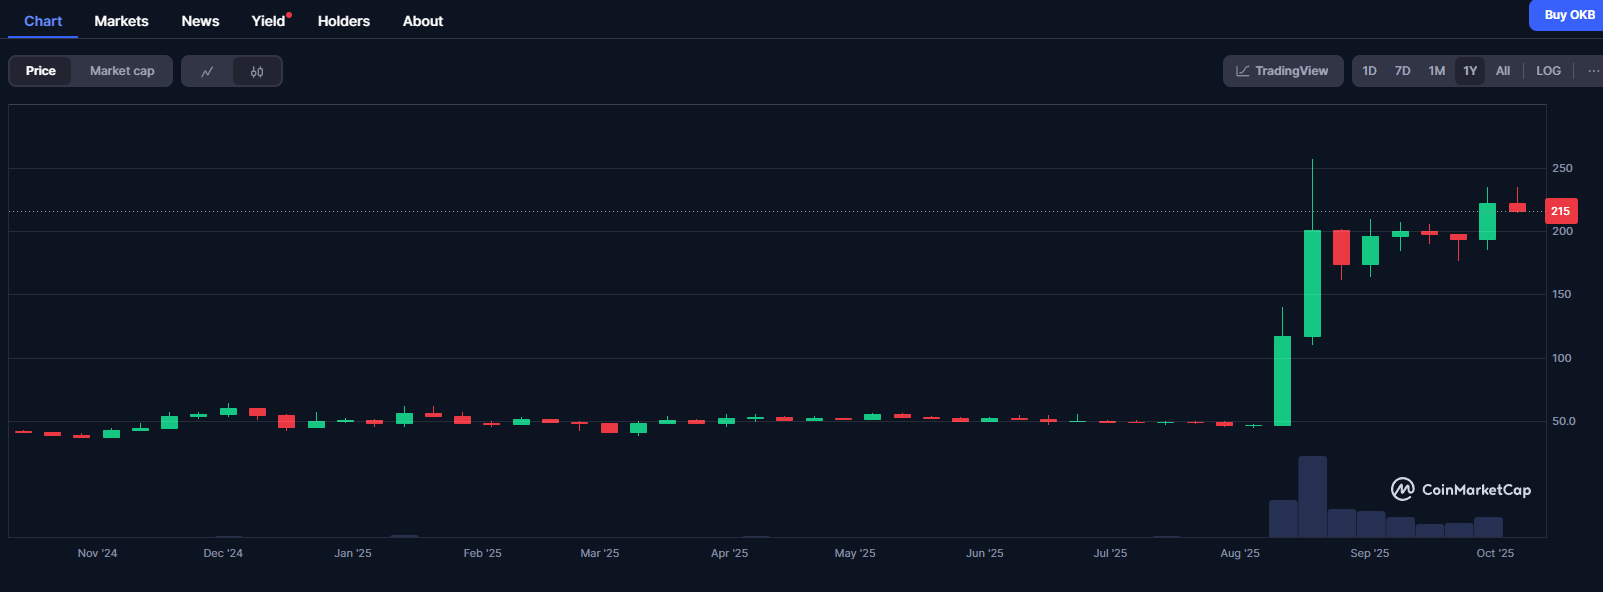The width and height of the screenshot is (1603, 592).
Task: Click the last red candlestick near 215
Action: [x=1517, y=207]
